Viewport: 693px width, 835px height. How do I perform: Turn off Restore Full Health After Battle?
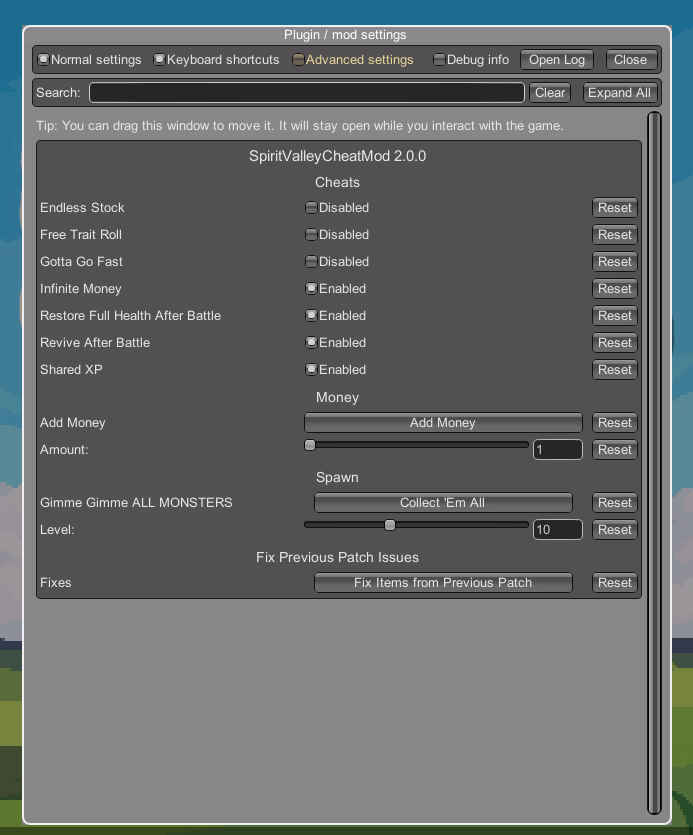tap(311, 316)
